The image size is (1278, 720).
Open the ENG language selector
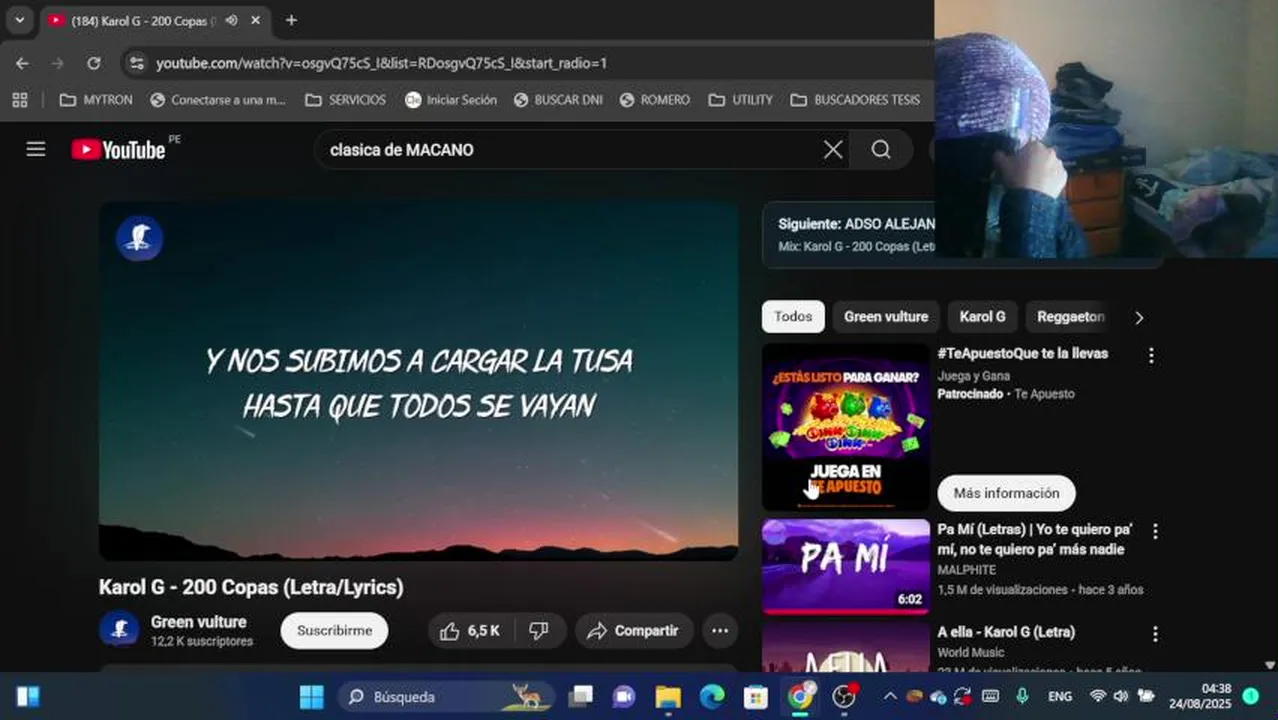pyautogui.click(x=1060, y=696)
